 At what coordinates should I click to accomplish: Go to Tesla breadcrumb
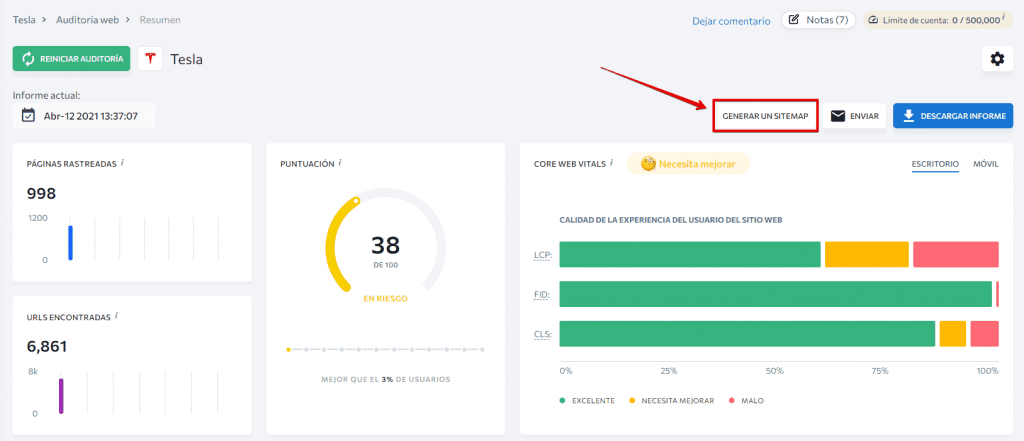click(x=24, y=20)
